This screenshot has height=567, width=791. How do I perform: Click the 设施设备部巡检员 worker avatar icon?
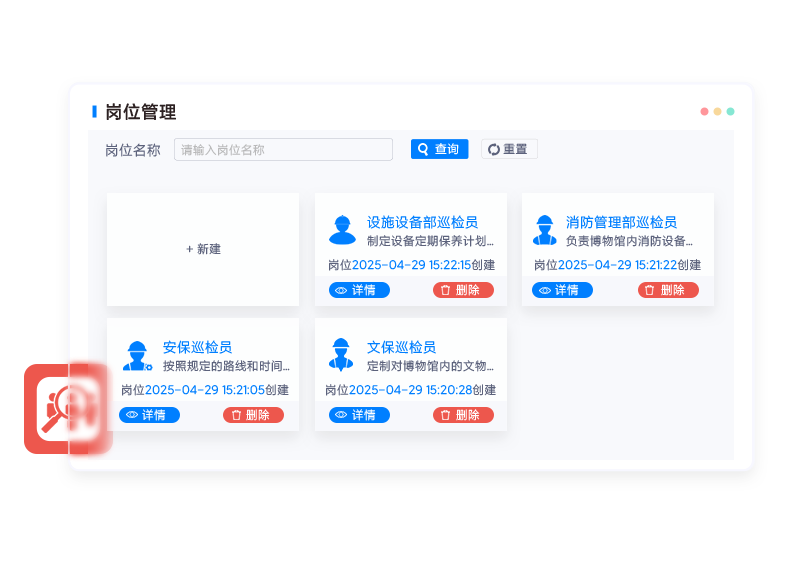click(x=342, y=230)
